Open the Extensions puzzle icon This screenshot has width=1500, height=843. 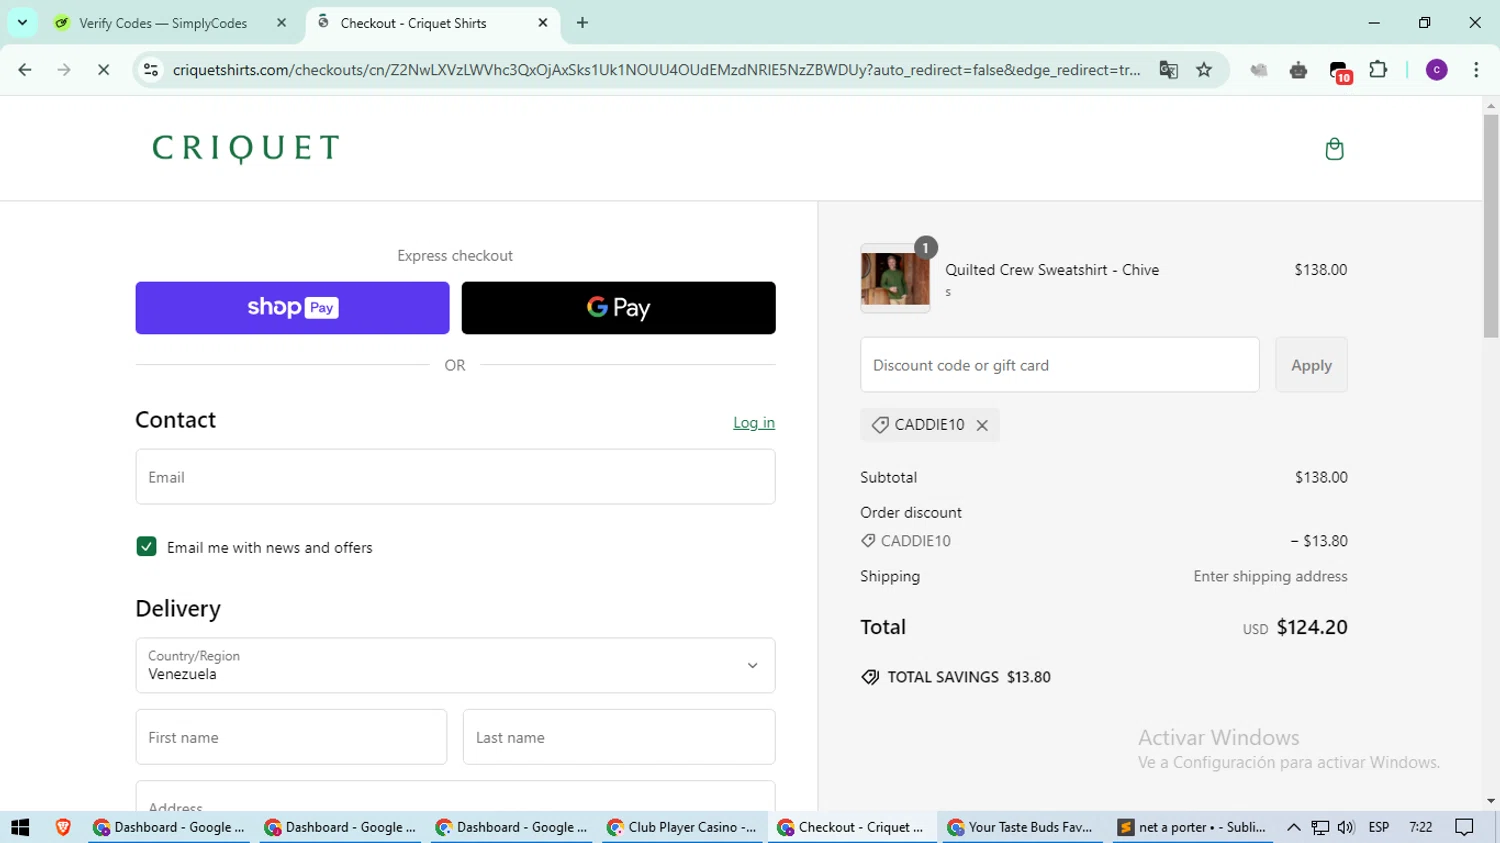1378,70
